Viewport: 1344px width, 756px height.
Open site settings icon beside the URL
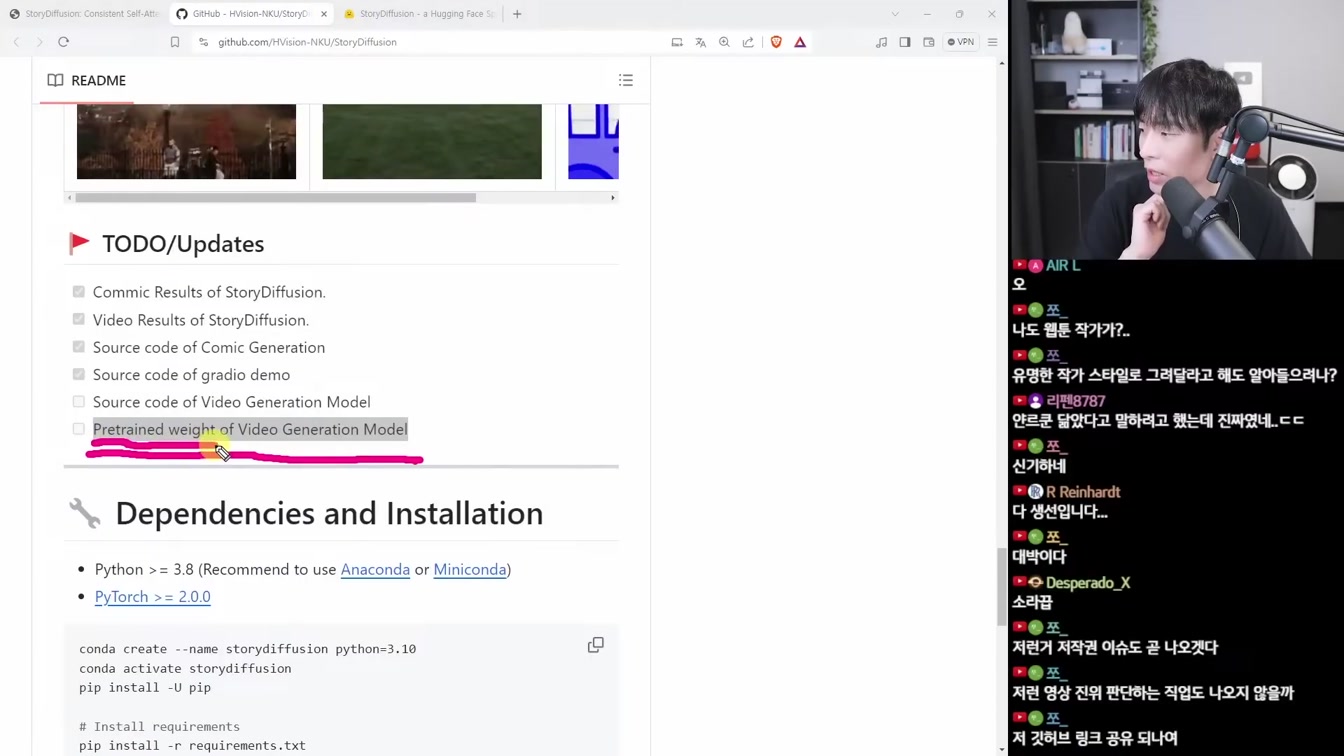point(203,42)
